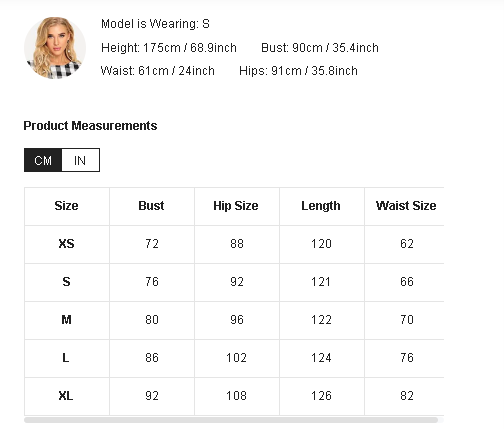
Task: Select the Hip Size column header
Action: click(x=236, y=206)
